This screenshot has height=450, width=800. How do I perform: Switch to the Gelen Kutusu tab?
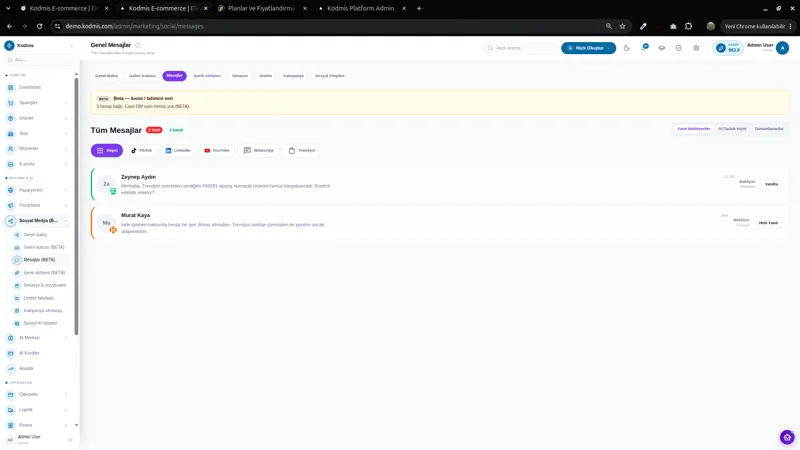(142, 76)
